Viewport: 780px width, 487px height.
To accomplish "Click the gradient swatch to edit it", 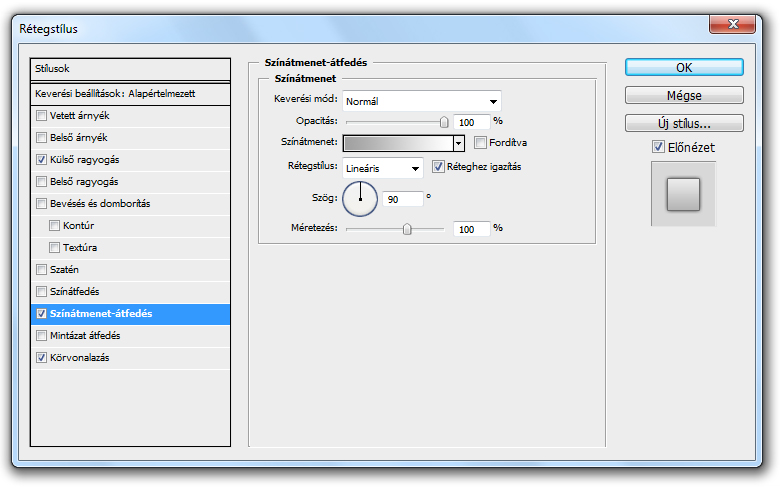I will pos(398,143).
